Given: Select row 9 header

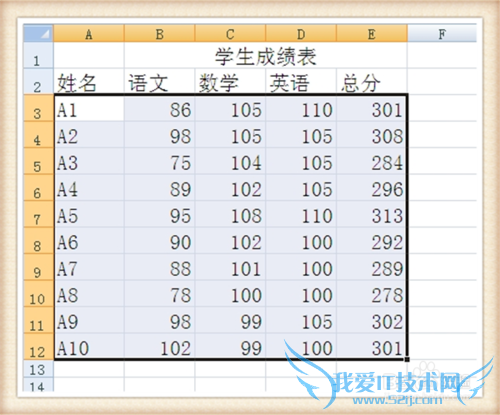Looking at the screenshot, I should point(38,267).
